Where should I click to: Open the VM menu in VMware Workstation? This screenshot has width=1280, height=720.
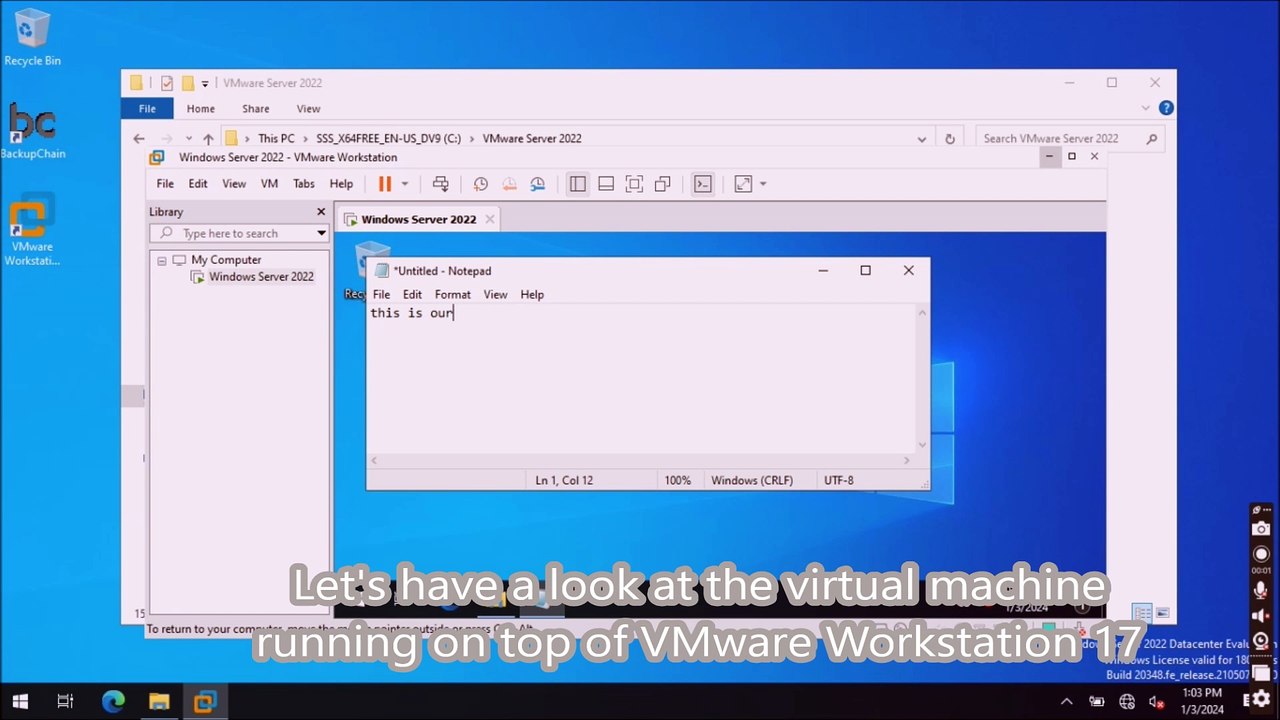tap(269, 184)
